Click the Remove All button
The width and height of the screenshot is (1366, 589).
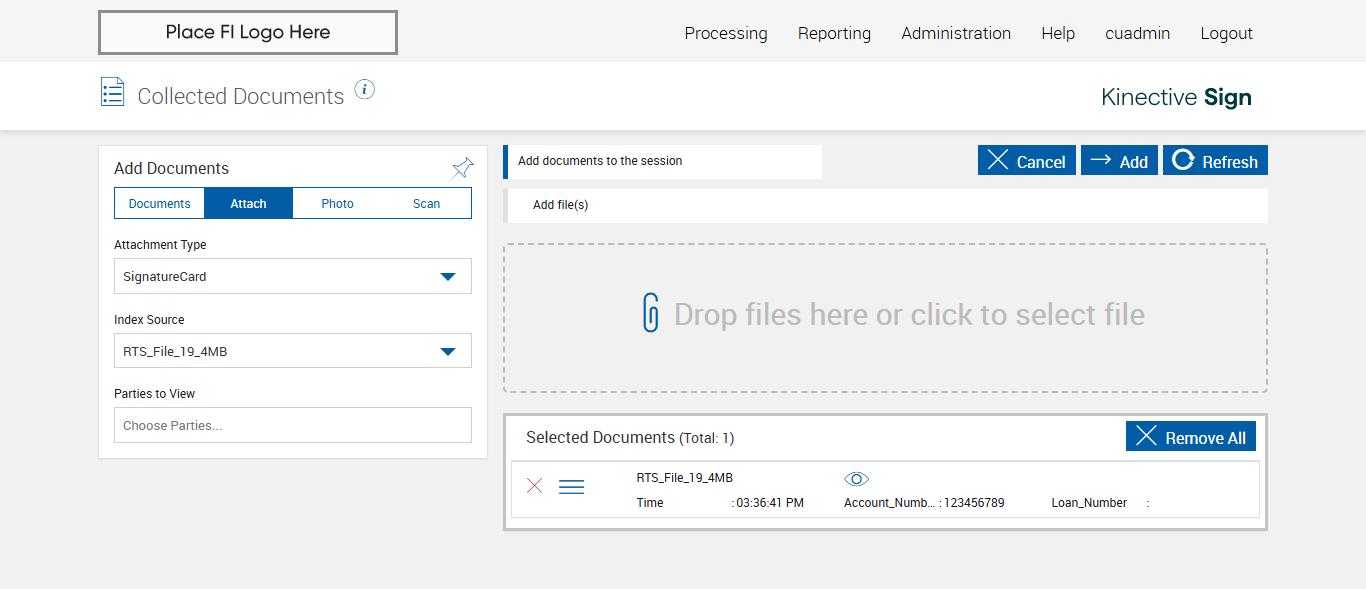coord(1191,437)
